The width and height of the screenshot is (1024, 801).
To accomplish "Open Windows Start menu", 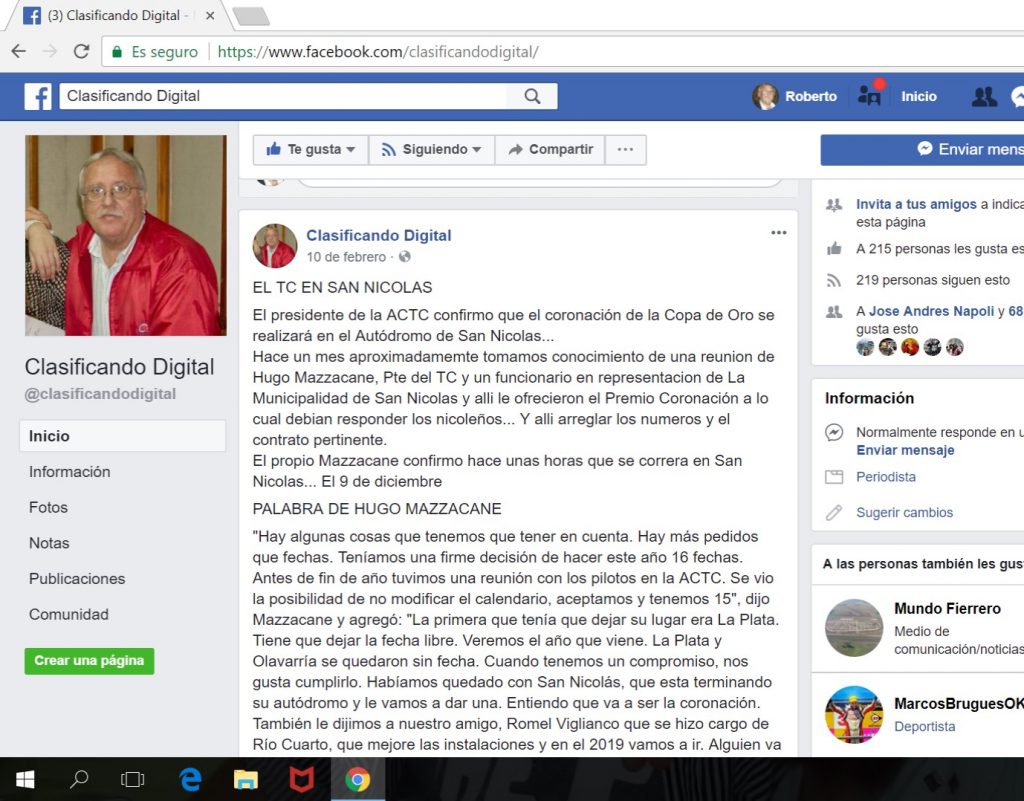I will pos(25,779).
